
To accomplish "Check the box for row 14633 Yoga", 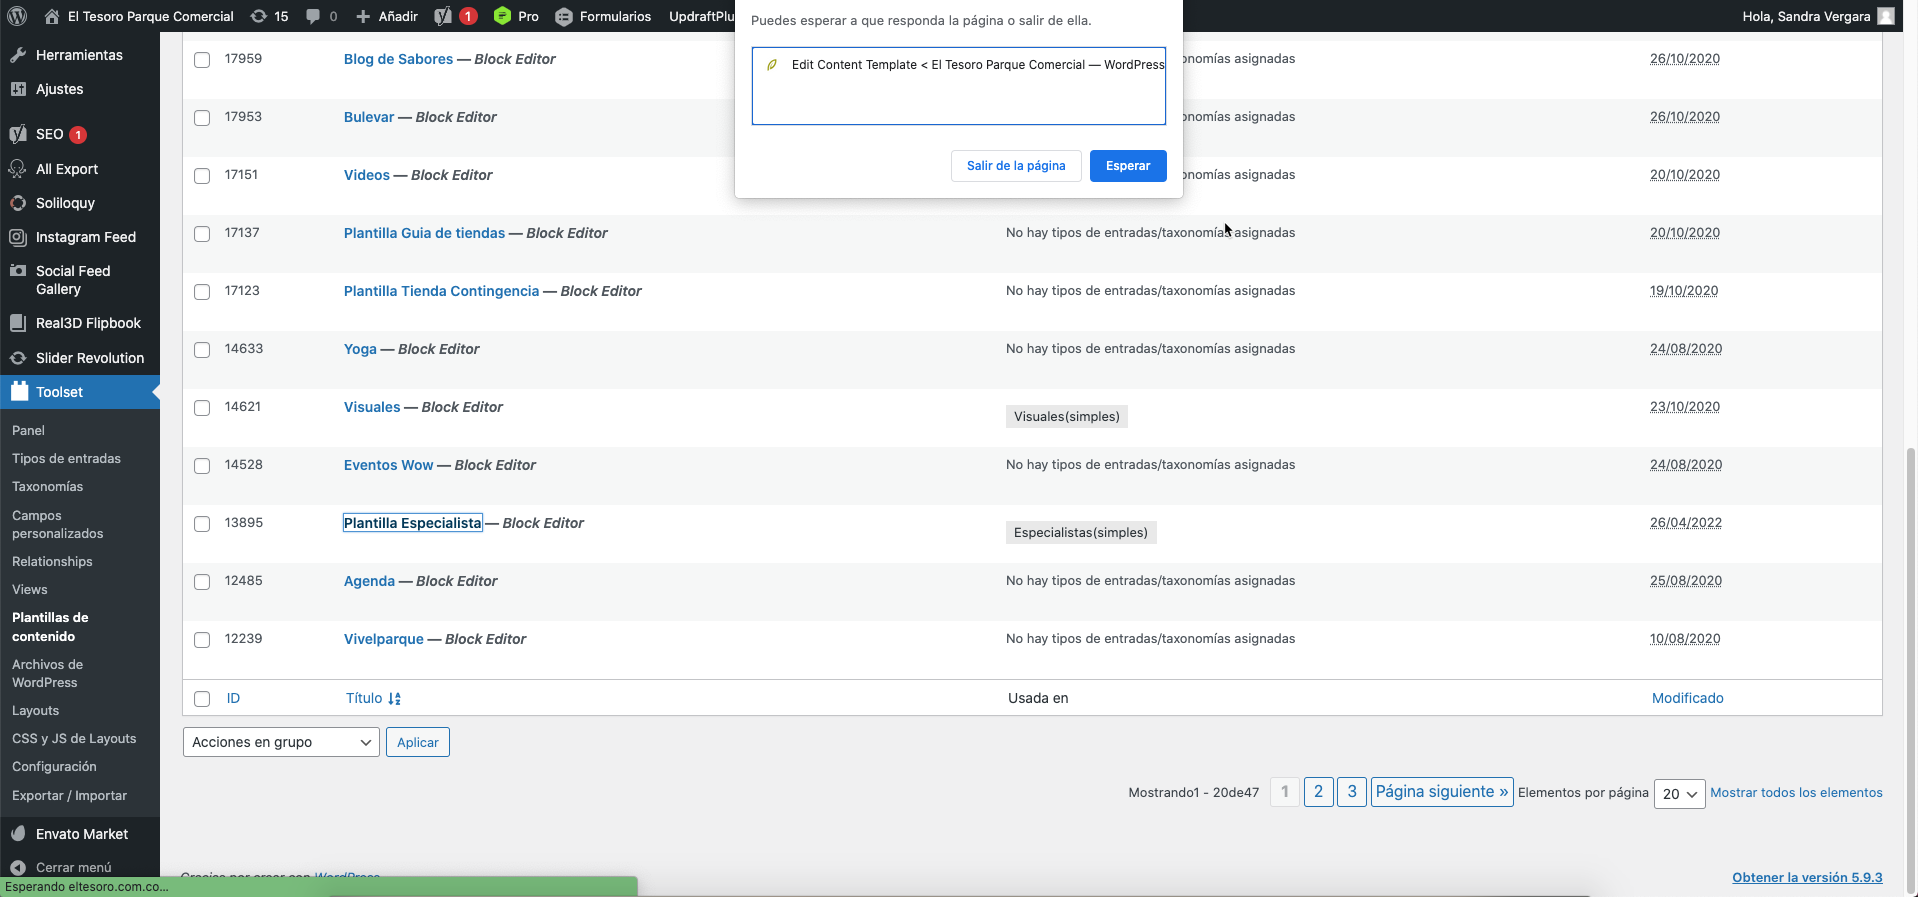I will tap(202, 350).
